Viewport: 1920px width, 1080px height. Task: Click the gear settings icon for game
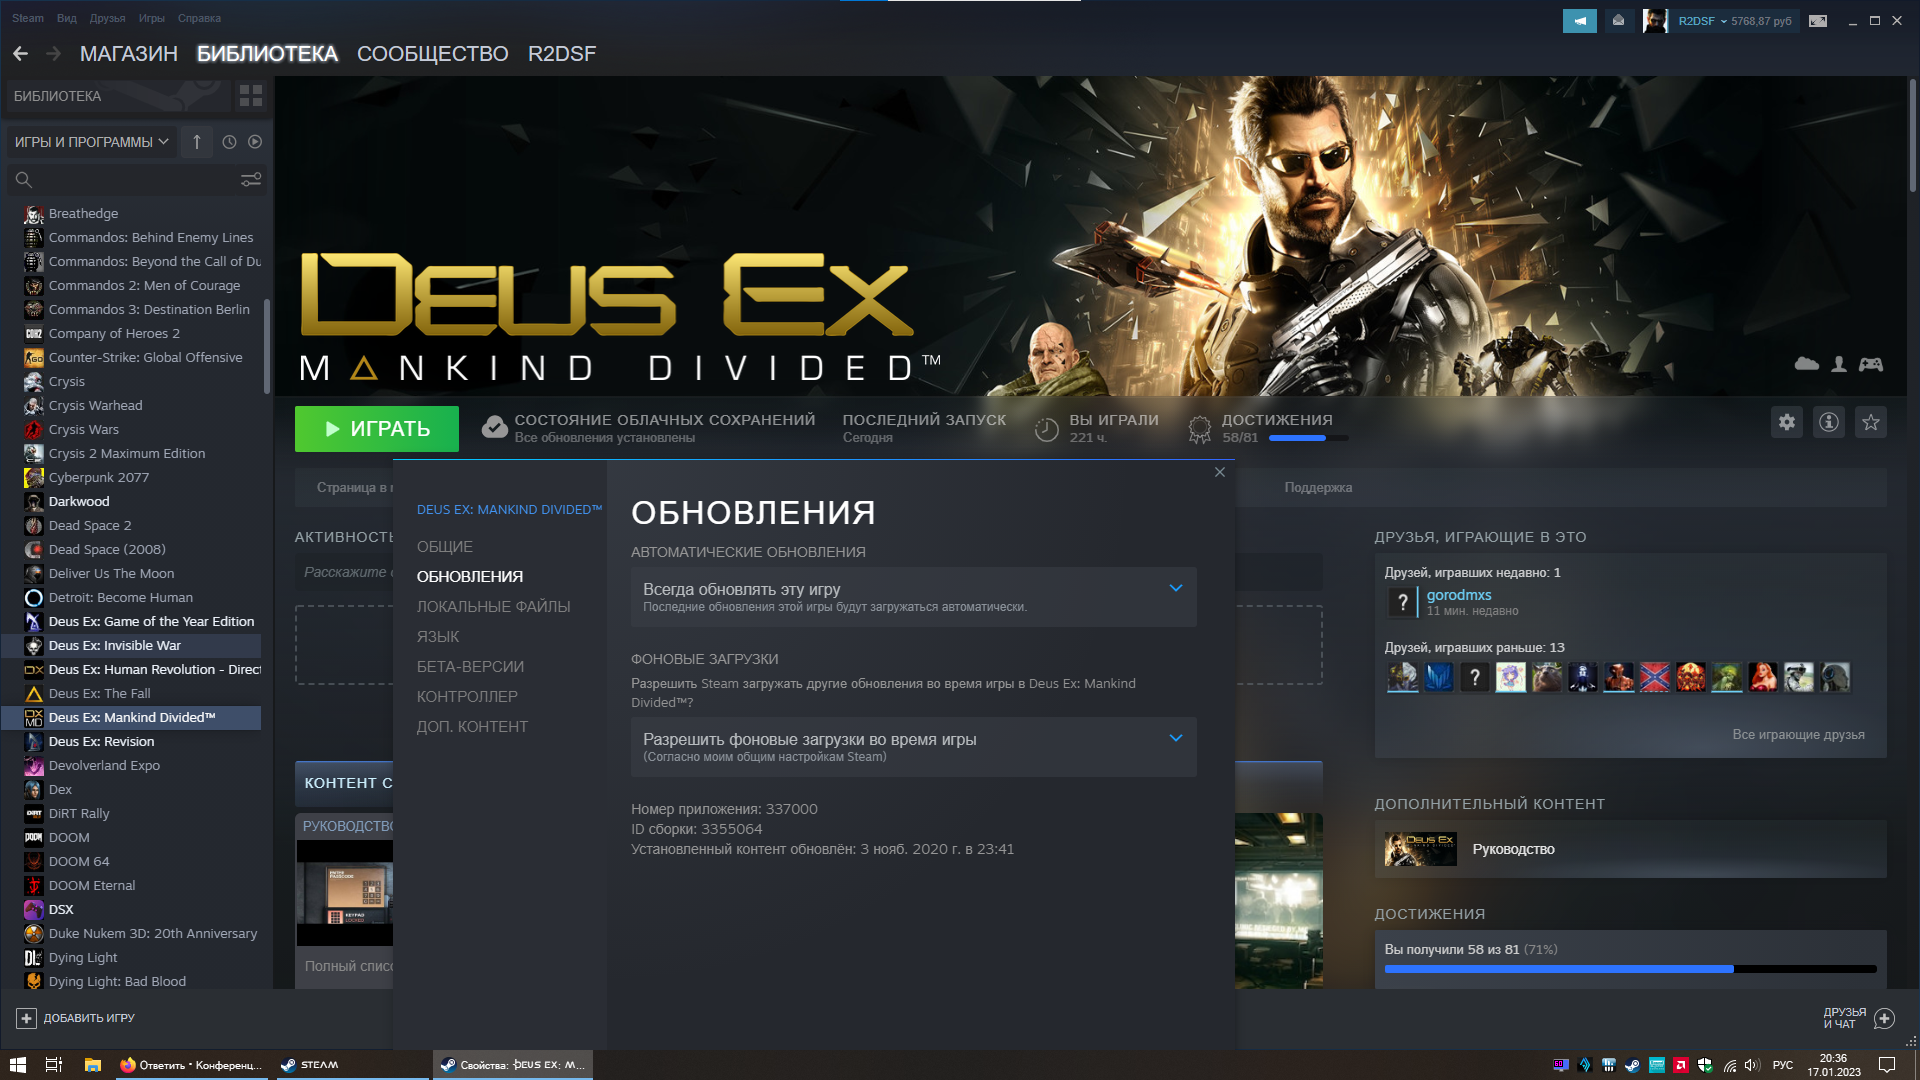pos(1786,423)
